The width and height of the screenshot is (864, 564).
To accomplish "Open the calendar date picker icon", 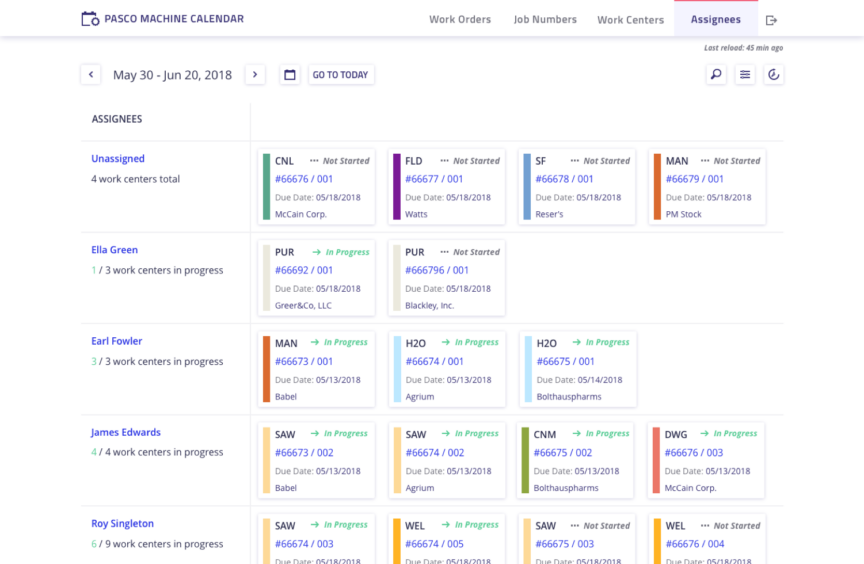I will pos(290,75).
